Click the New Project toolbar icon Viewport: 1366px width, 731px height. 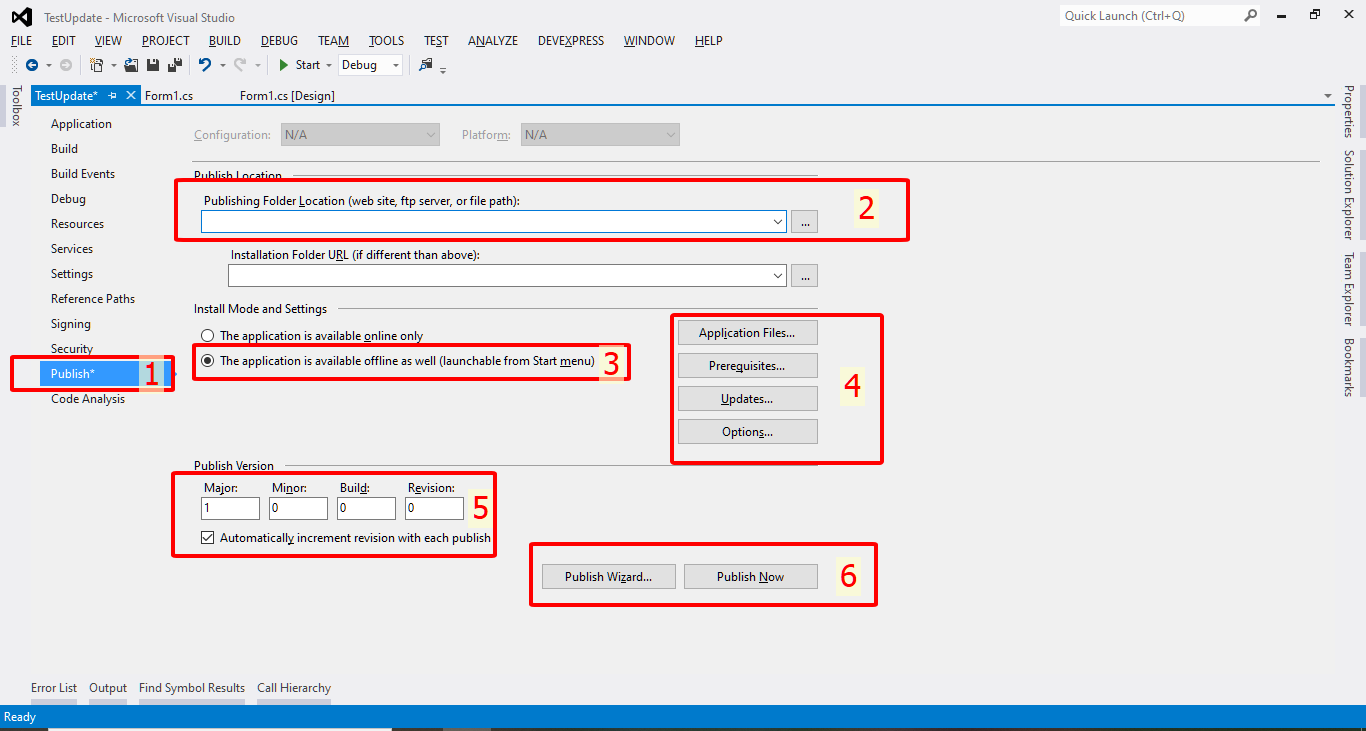pyautogui.click(x=97, y=65)
